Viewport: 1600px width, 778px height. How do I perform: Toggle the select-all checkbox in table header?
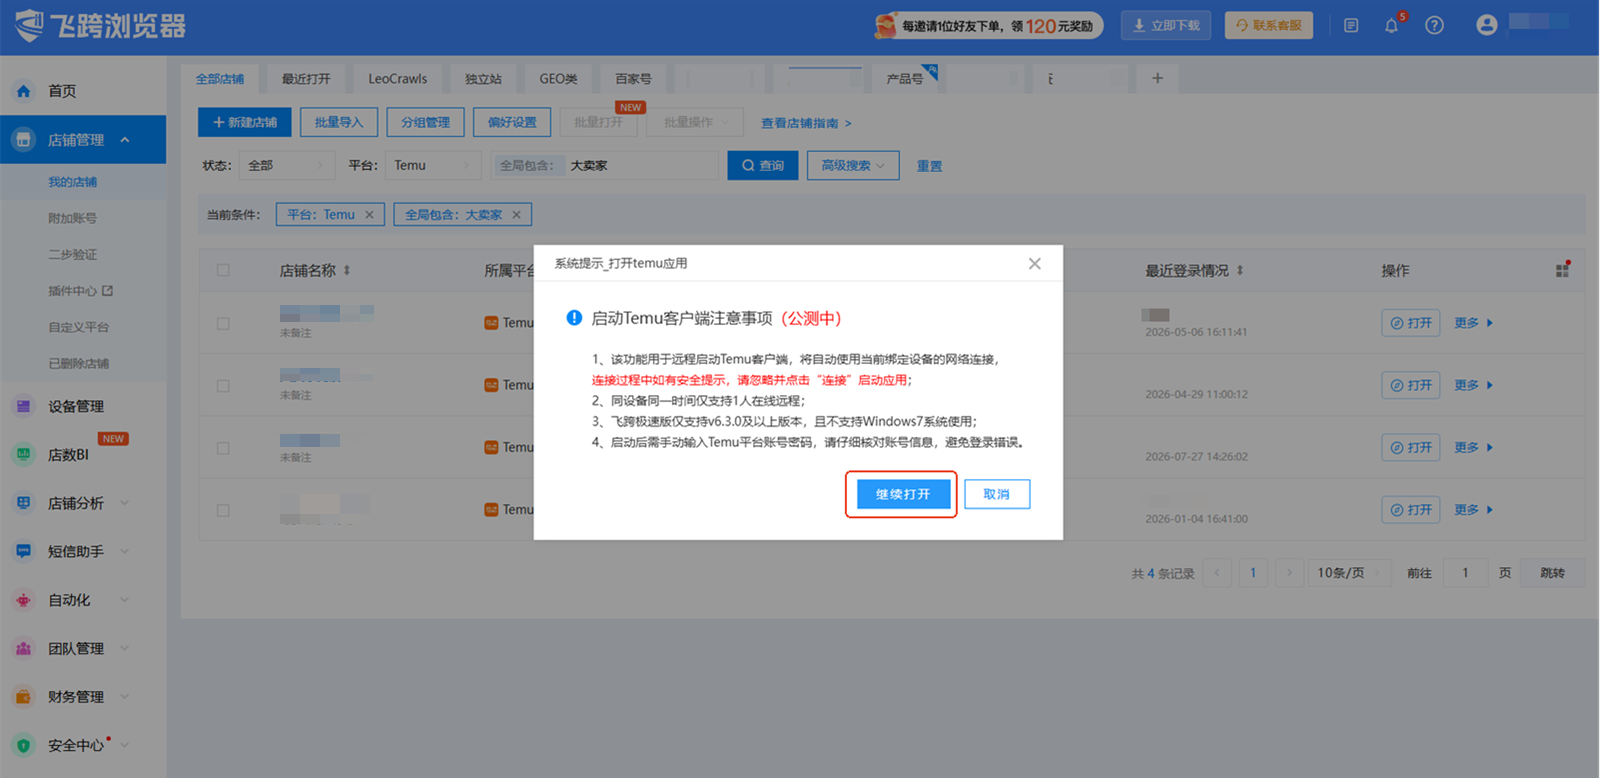pos(223,270)
